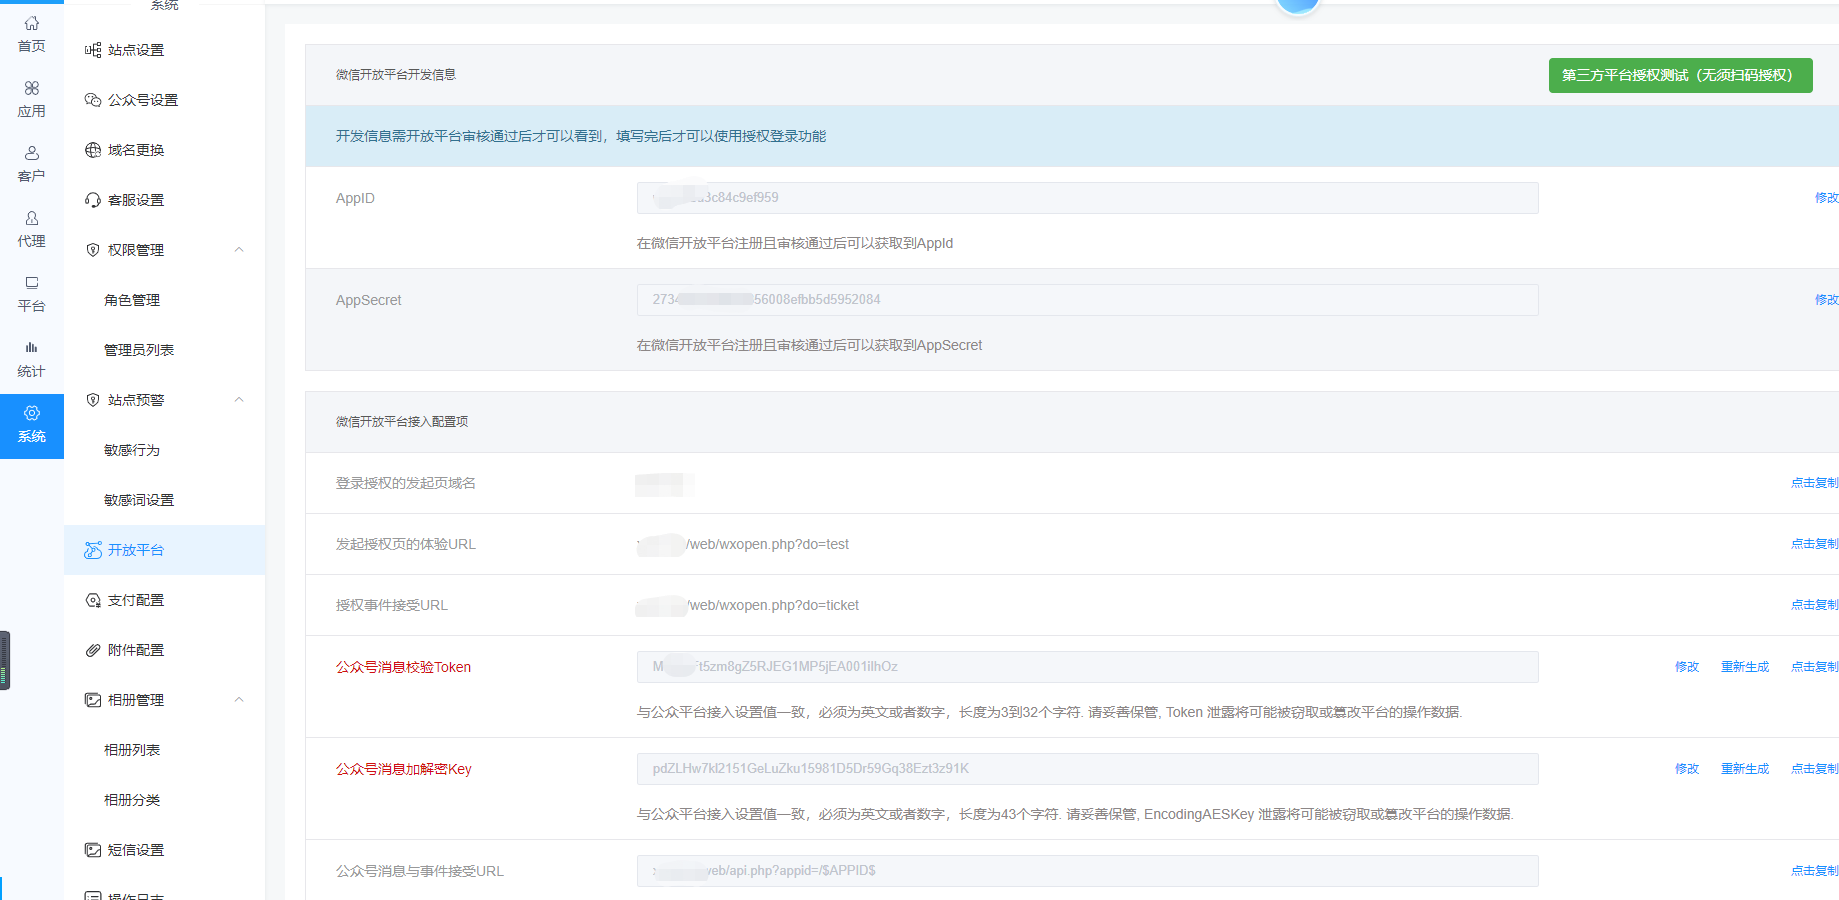Viewport: 1839px width, 900px height.
Task: Open the 客户 customers icon in left rail
Action: click(32, 153)
